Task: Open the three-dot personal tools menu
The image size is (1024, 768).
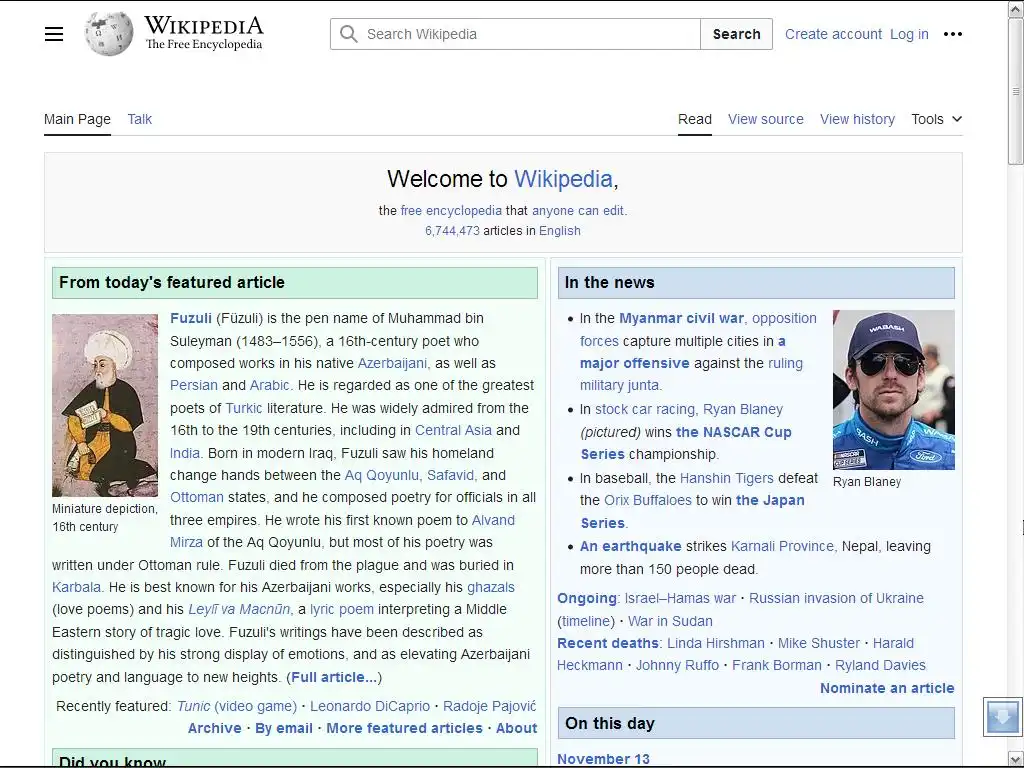Action: click(953, 34)
